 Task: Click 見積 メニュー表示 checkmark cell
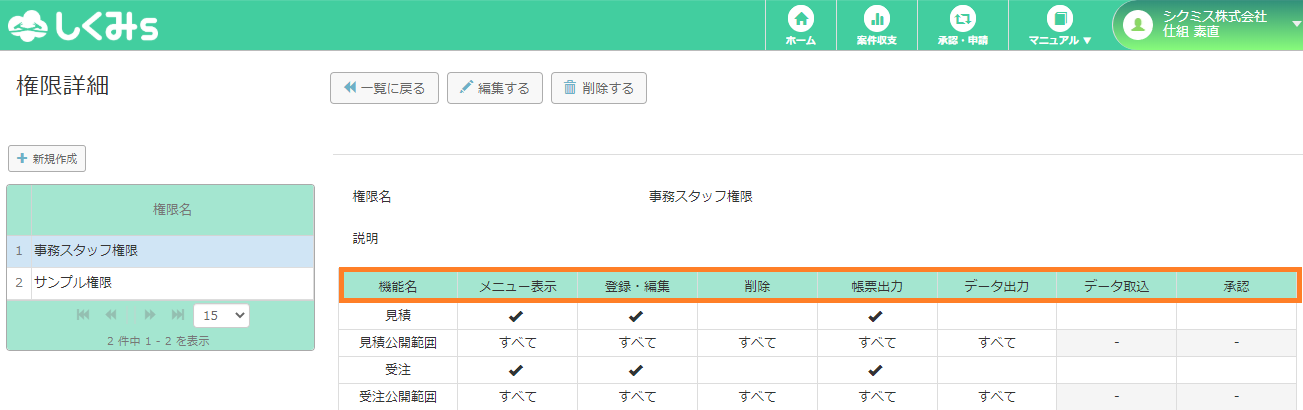click(517, 316)
